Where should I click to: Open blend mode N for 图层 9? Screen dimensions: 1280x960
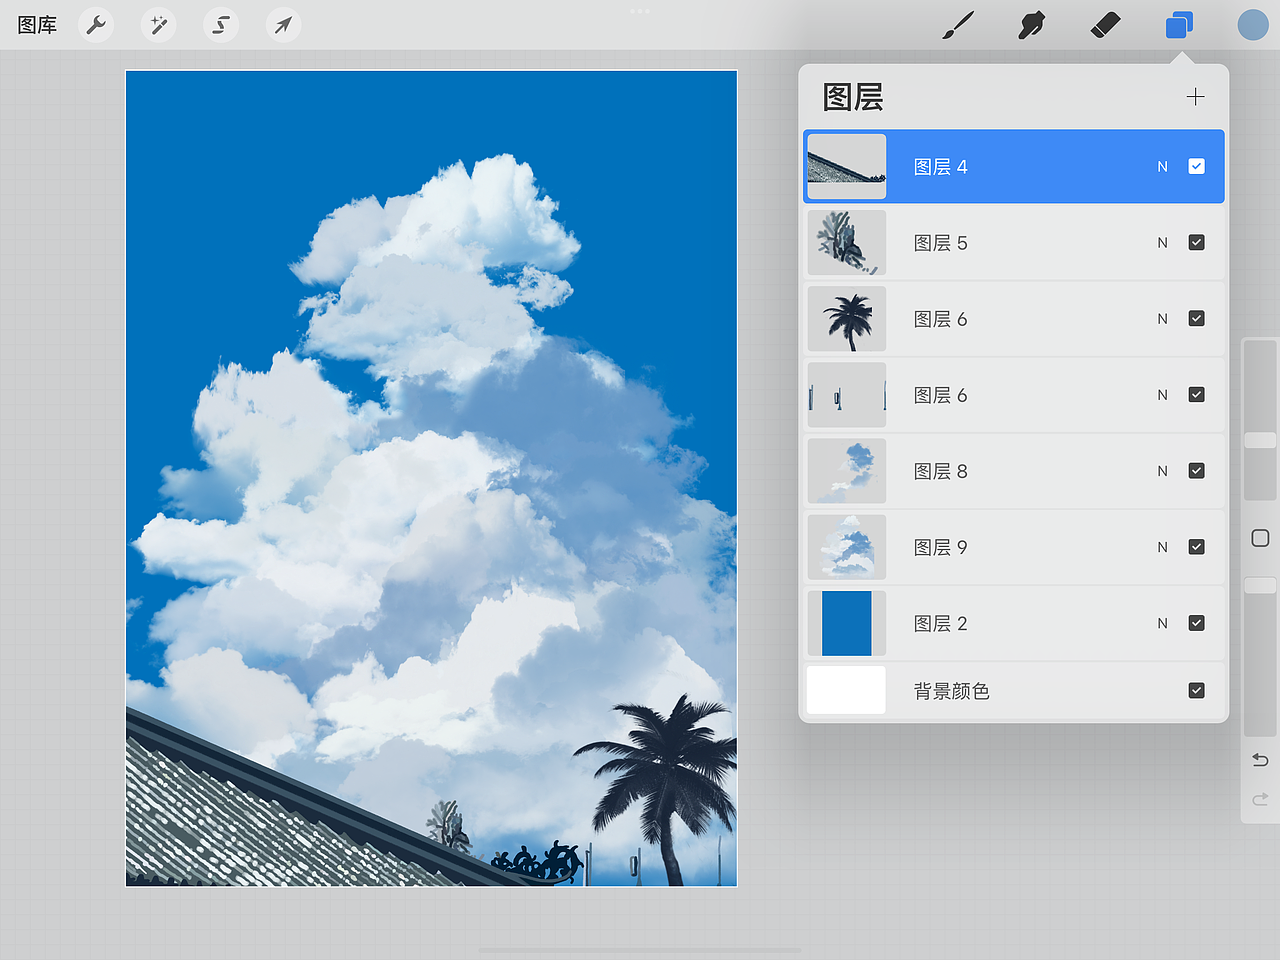click(1162, 547)
